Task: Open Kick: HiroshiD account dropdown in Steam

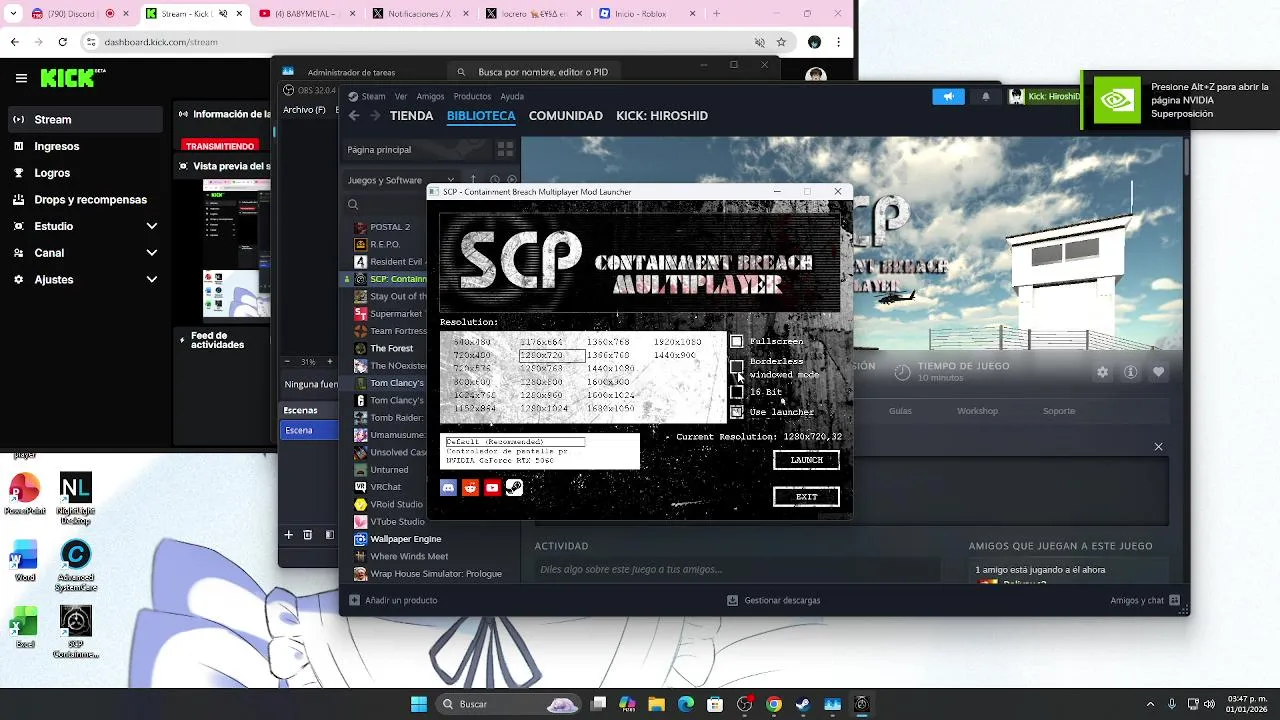Action: 1044,96
